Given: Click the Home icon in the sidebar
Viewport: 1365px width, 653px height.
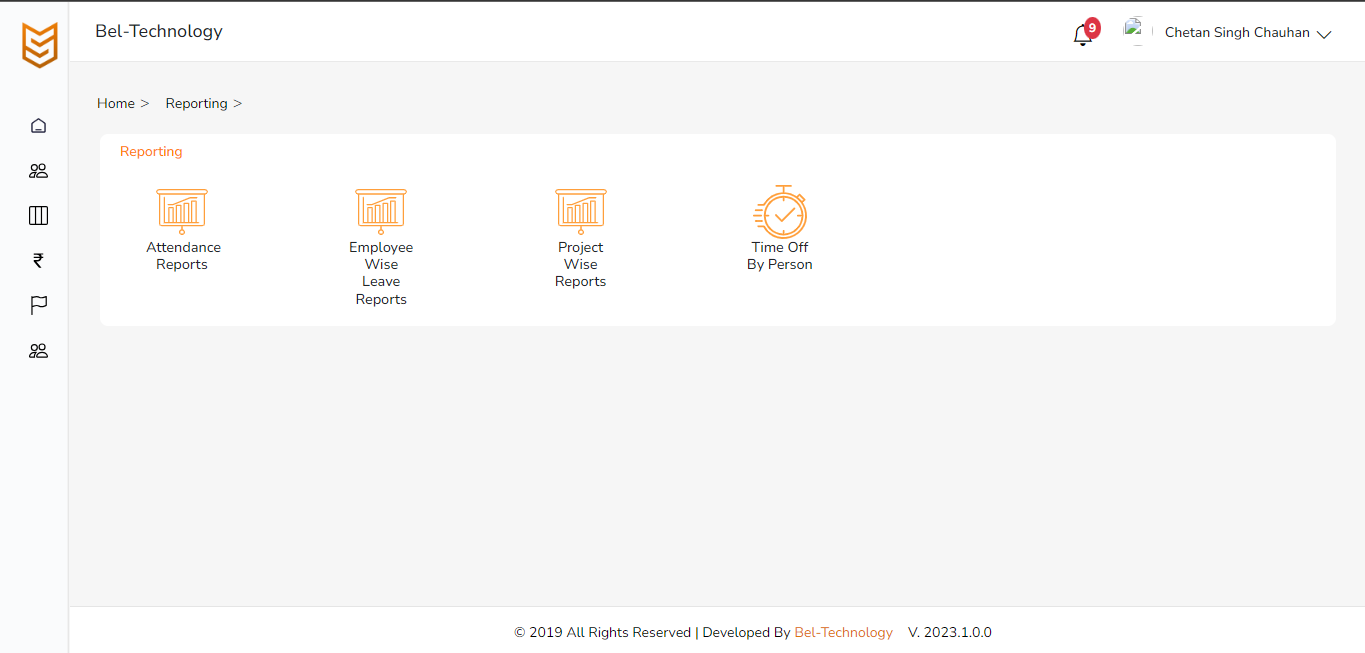Looking at the screenshot, I should pos(38,126).
